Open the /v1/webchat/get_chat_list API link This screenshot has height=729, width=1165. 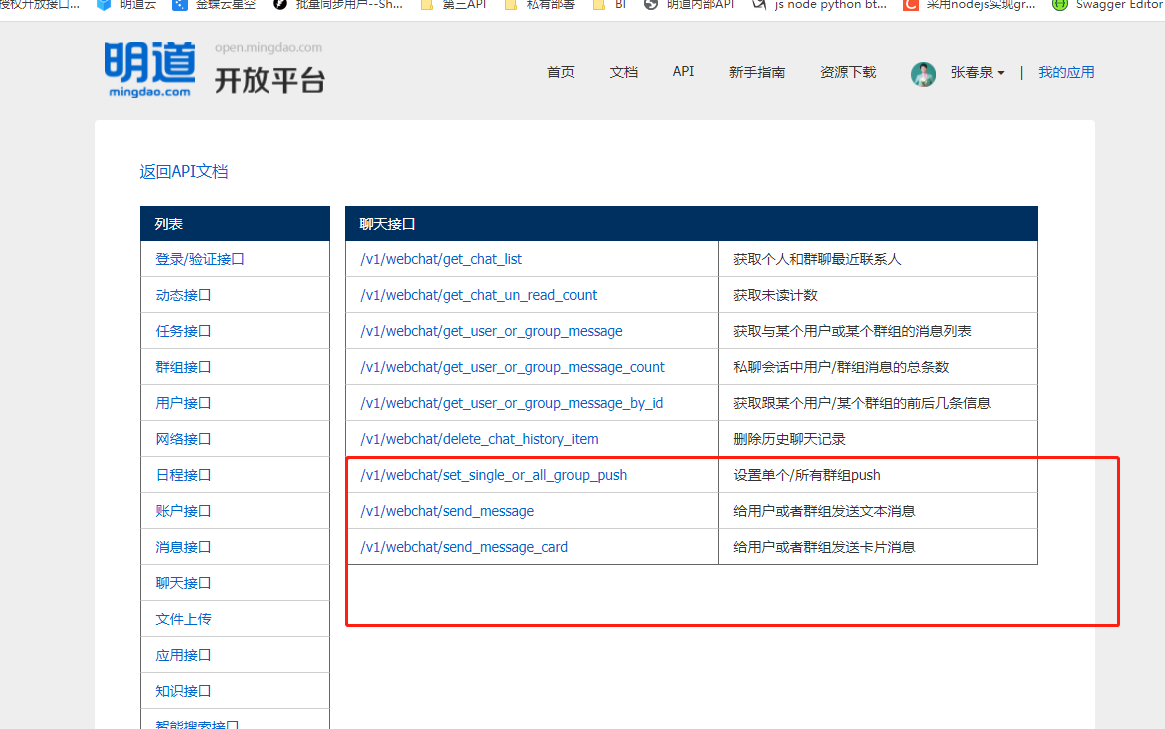441,259
